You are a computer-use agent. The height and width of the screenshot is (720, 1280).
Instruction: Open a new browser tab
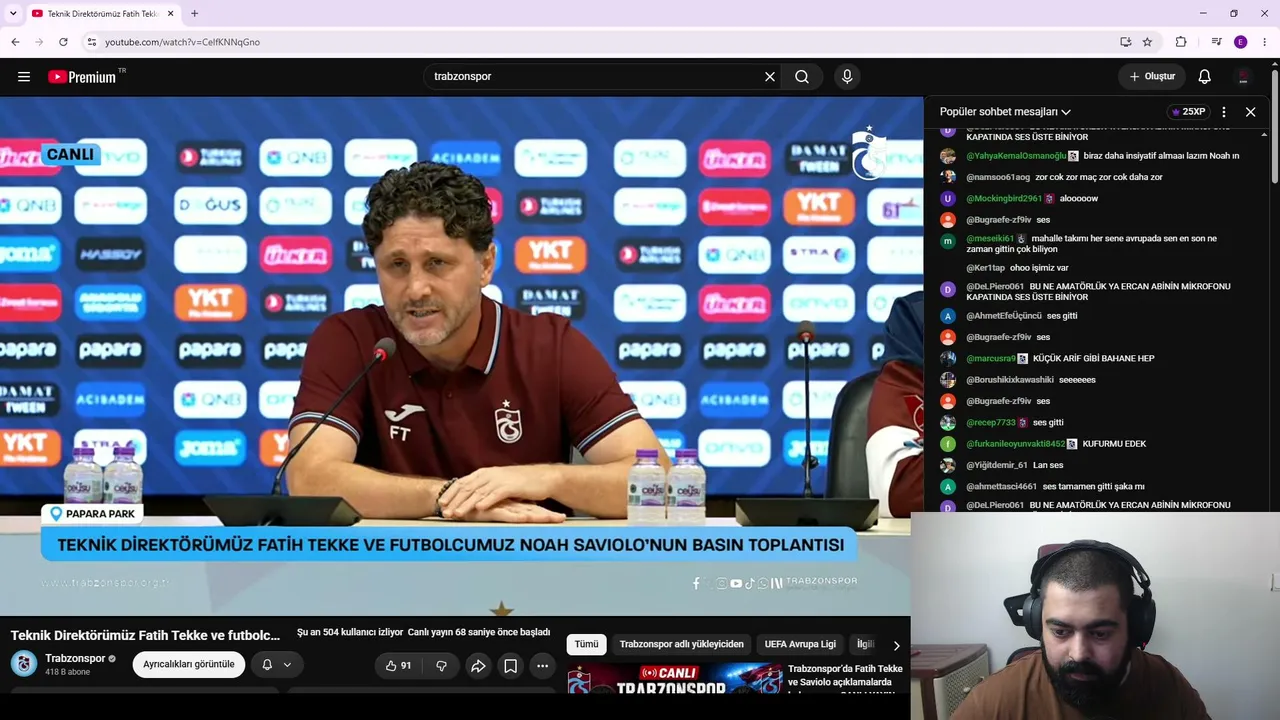(x=194, y=13)
